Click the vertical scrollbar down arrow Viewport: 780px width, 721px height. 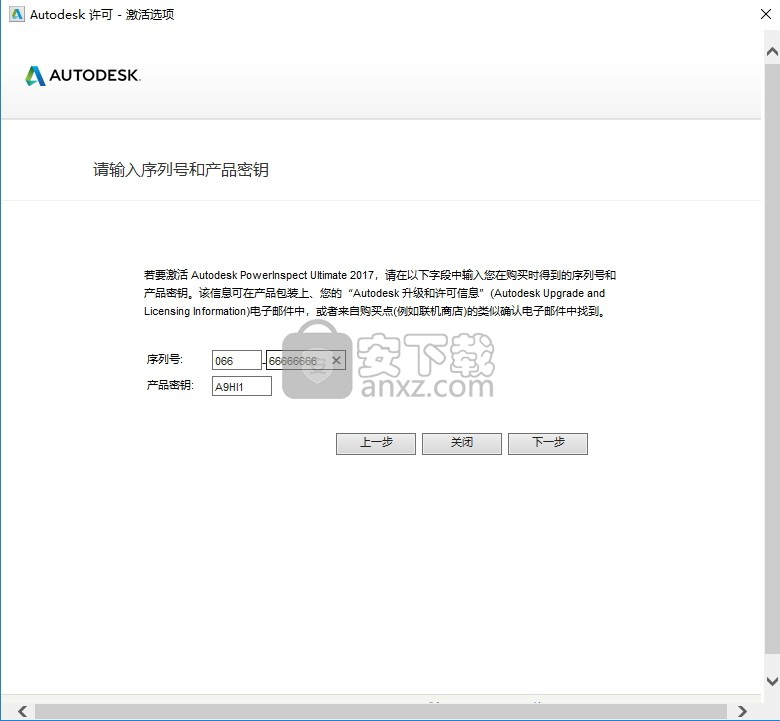click(772, 681)
